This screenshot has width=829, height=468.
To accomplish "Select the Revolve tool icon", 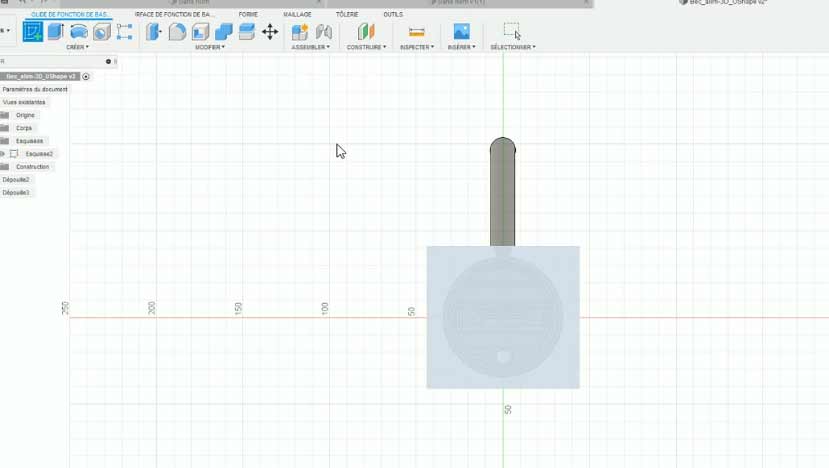I will [x=79, y=32].
